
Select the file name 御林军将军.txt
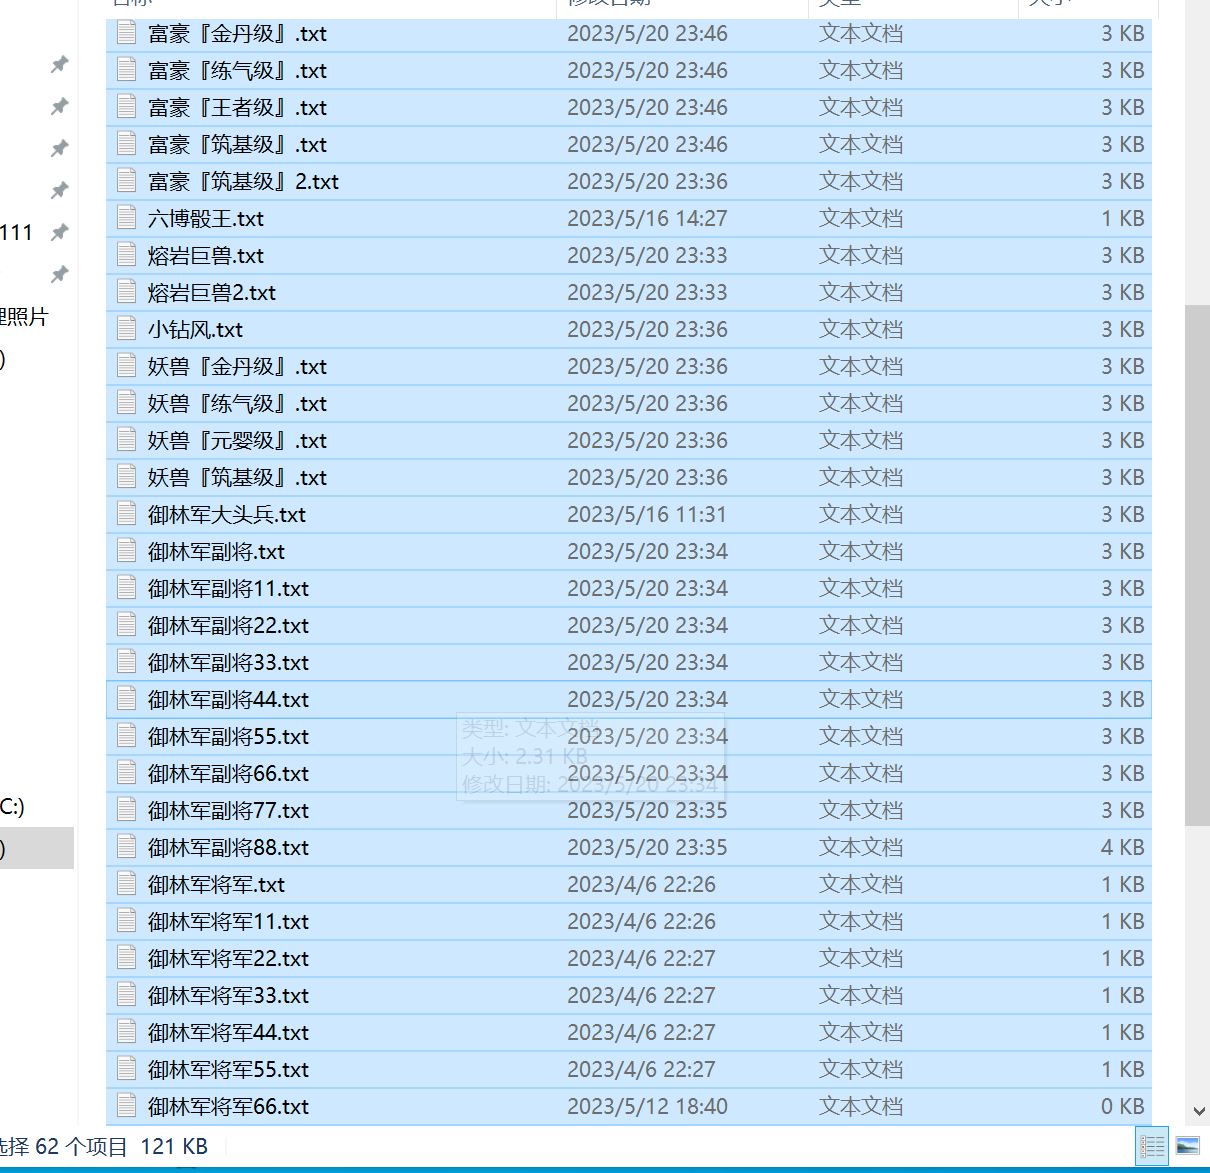click(x=216, y=884)
